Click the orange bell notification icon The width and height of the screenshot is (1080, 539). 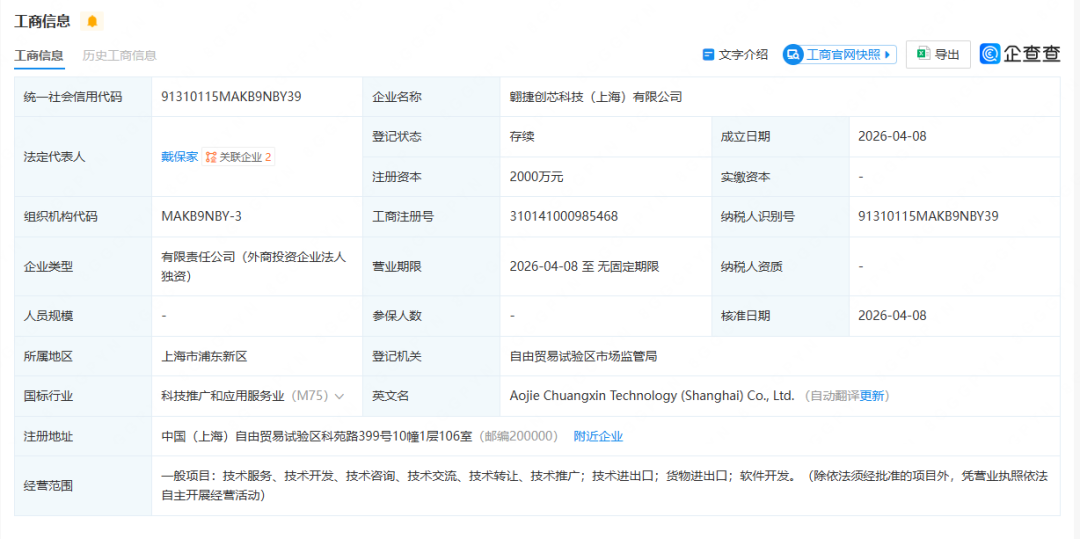92,22
